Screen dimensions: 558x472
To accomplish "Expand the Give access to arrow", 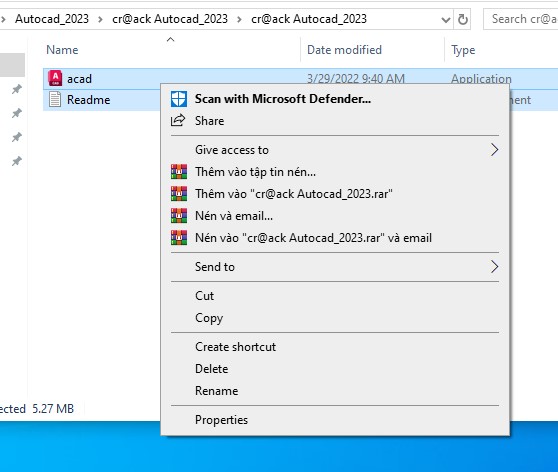I will (x=494, y=150).
